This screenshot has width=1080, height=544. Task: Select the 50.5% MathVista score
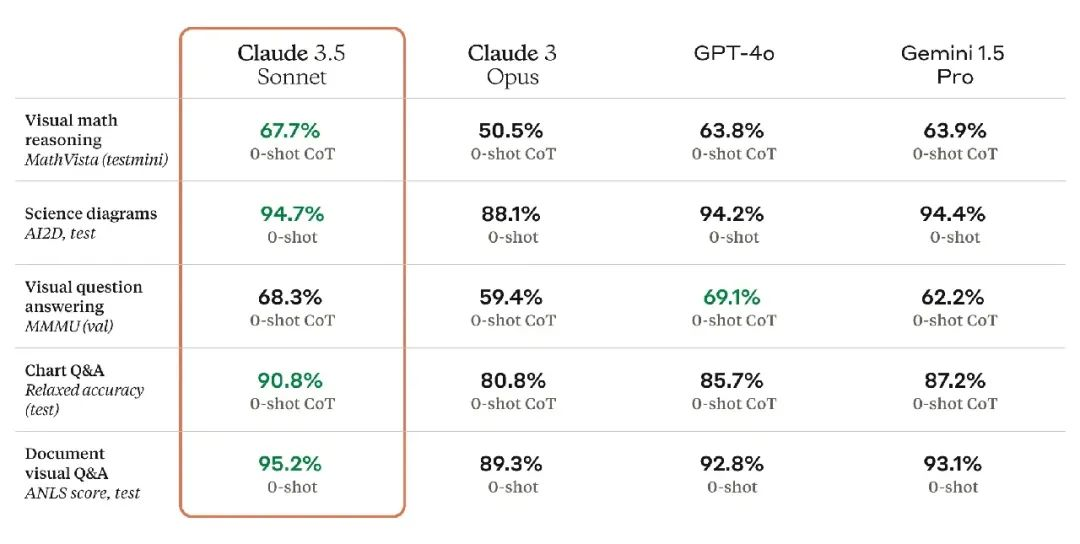coord(513,131)
